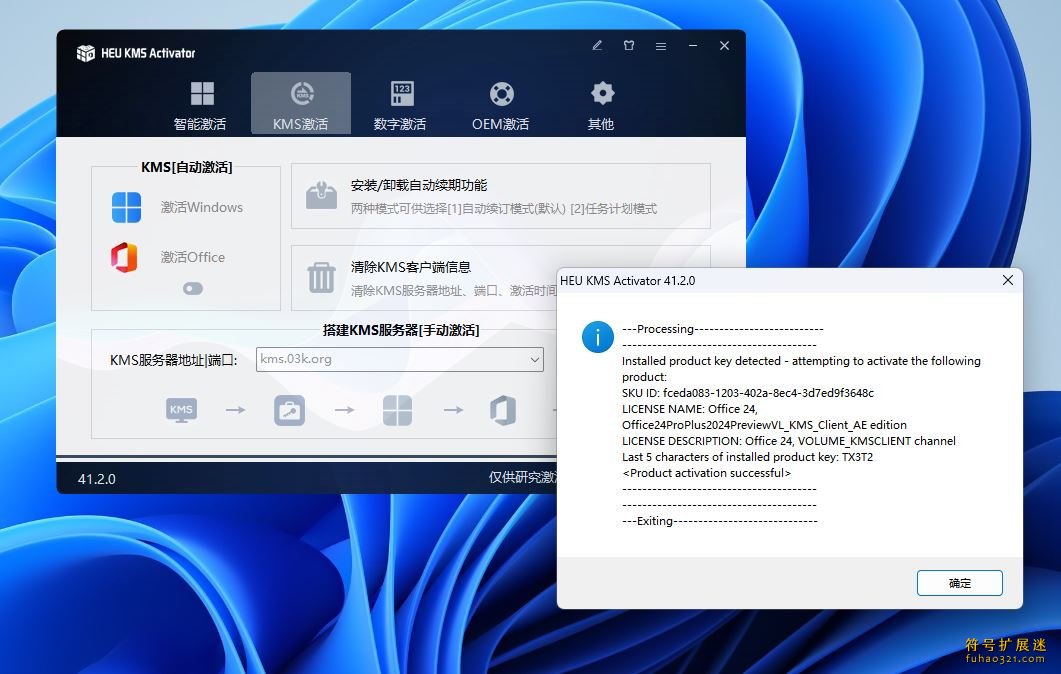This screenshot has height=674, width=1061.
Task: Click the Windows logo to activate Windows
Action: point(126,207)
